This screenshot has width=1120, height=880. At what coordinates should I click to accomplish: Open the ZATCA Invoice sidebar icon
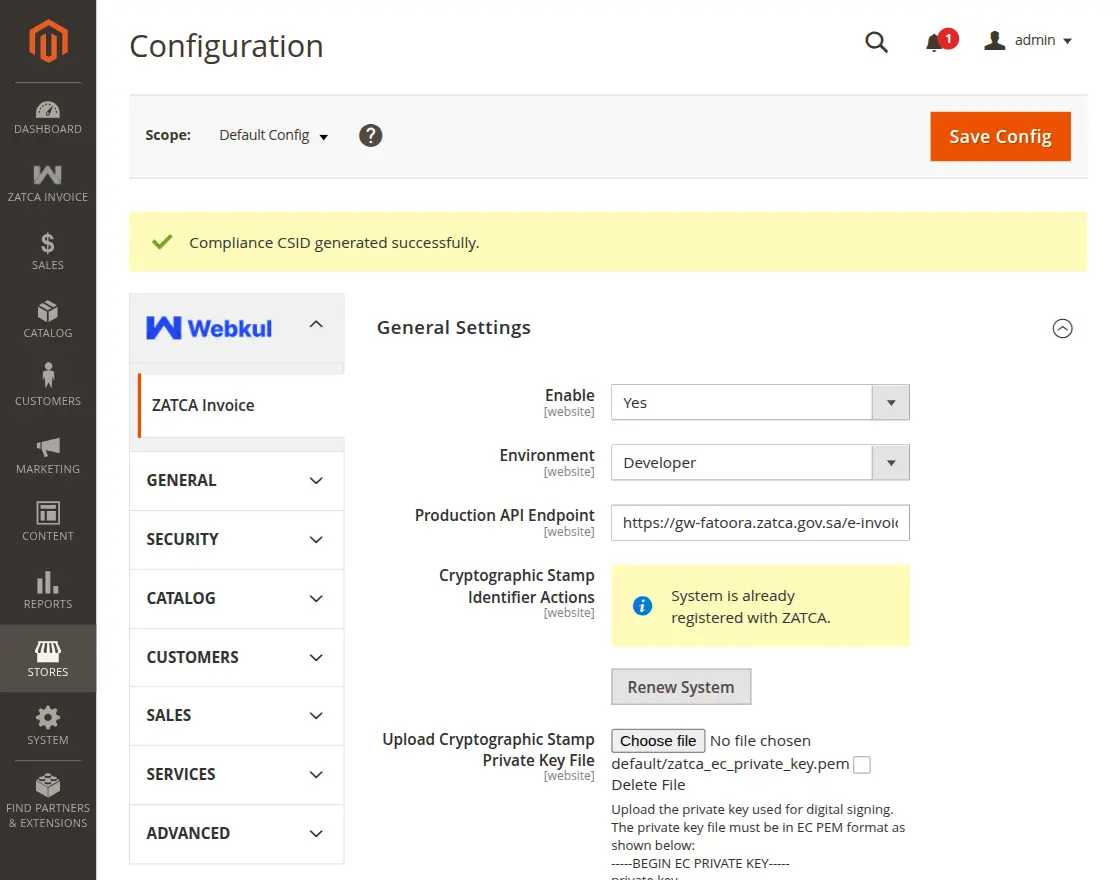48,182
